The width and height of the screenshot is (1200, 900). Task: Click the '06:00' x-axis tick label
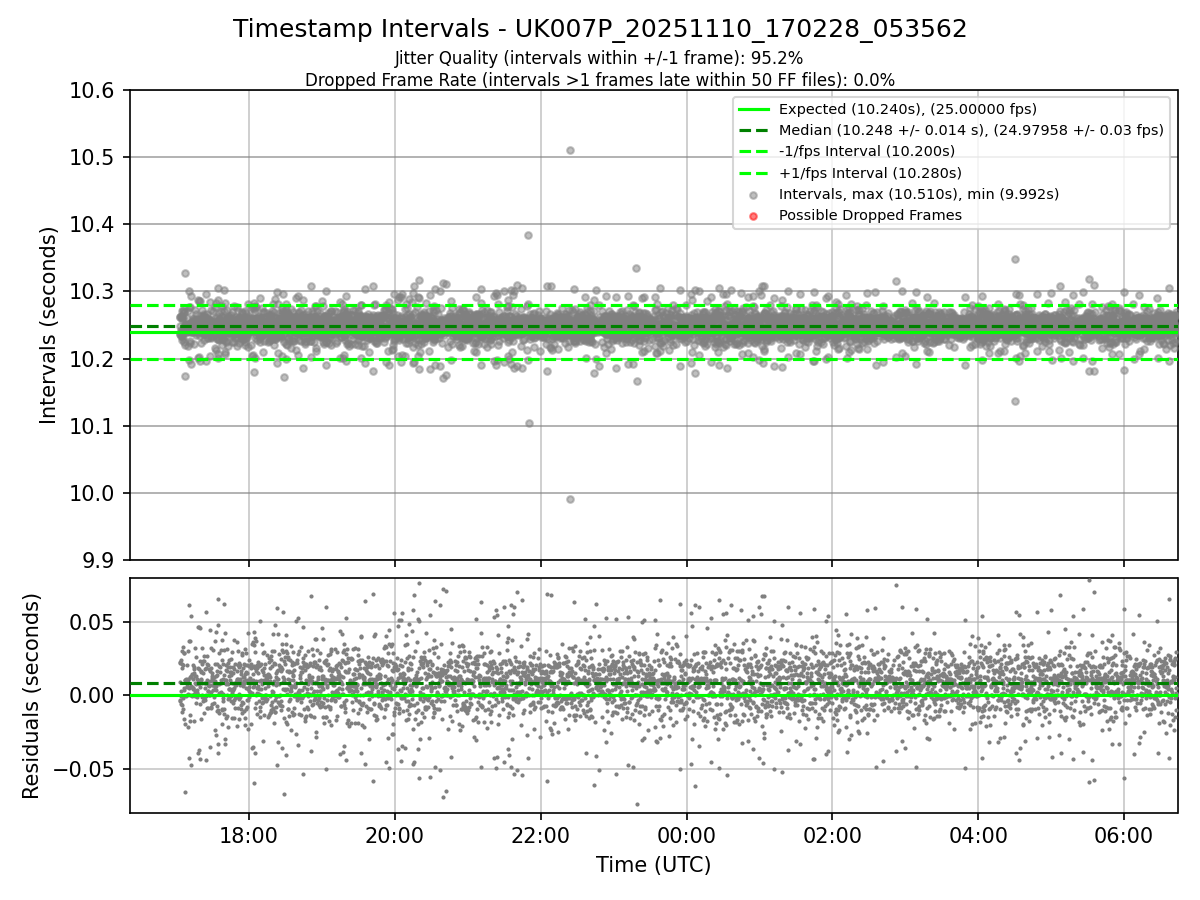click(1124, 834)
